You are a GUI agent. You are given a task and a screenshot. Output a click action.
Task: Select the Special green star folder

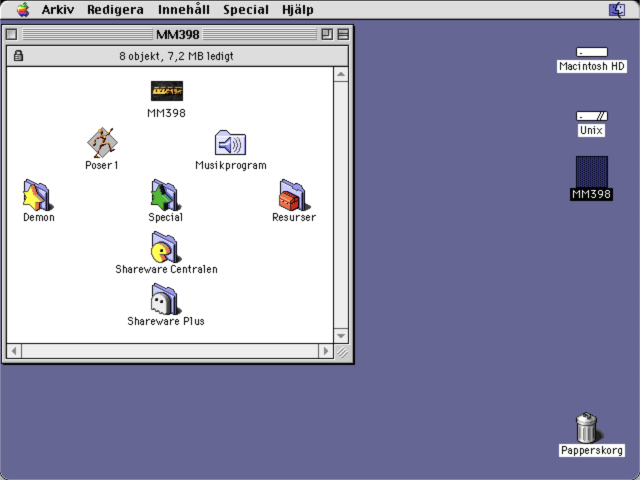(166, 195)
